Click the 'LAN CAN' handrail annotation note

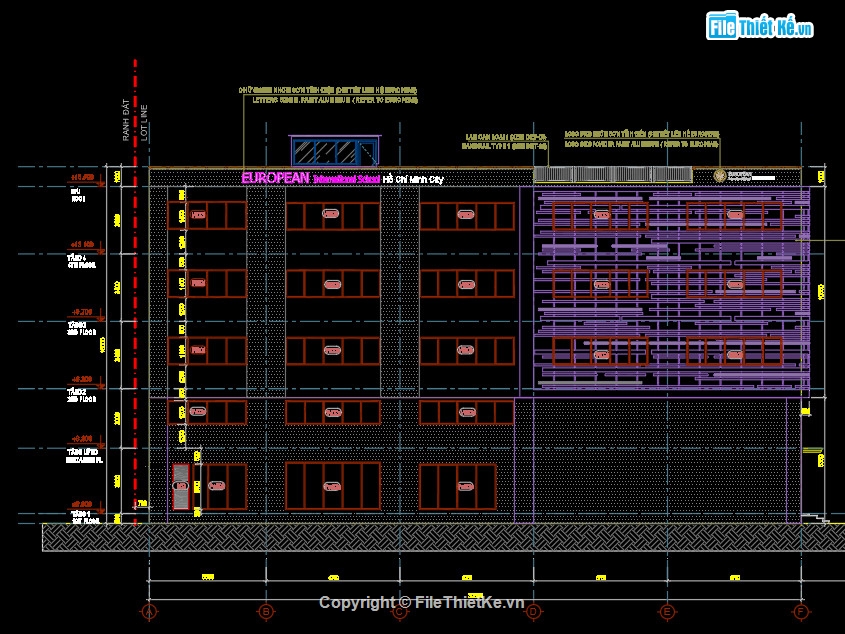pos(505,141)
